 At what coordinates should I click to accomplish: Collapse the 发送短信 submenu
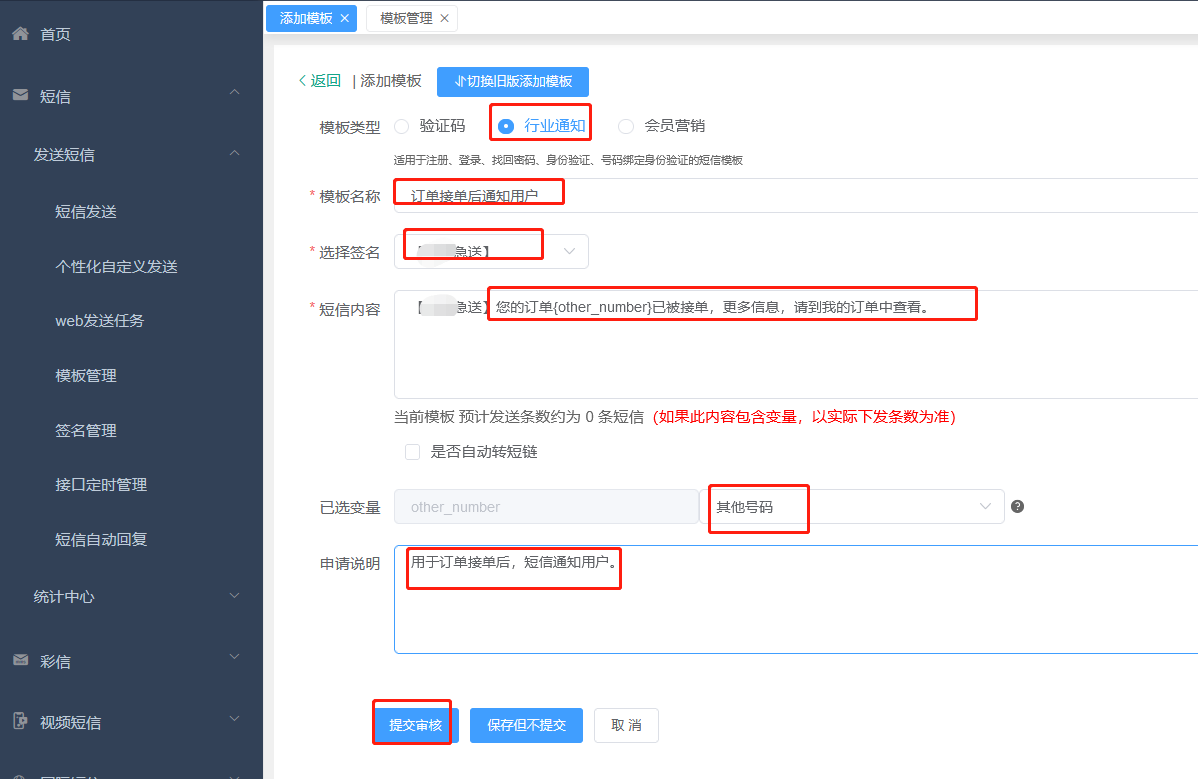click(x=235, y=154)
